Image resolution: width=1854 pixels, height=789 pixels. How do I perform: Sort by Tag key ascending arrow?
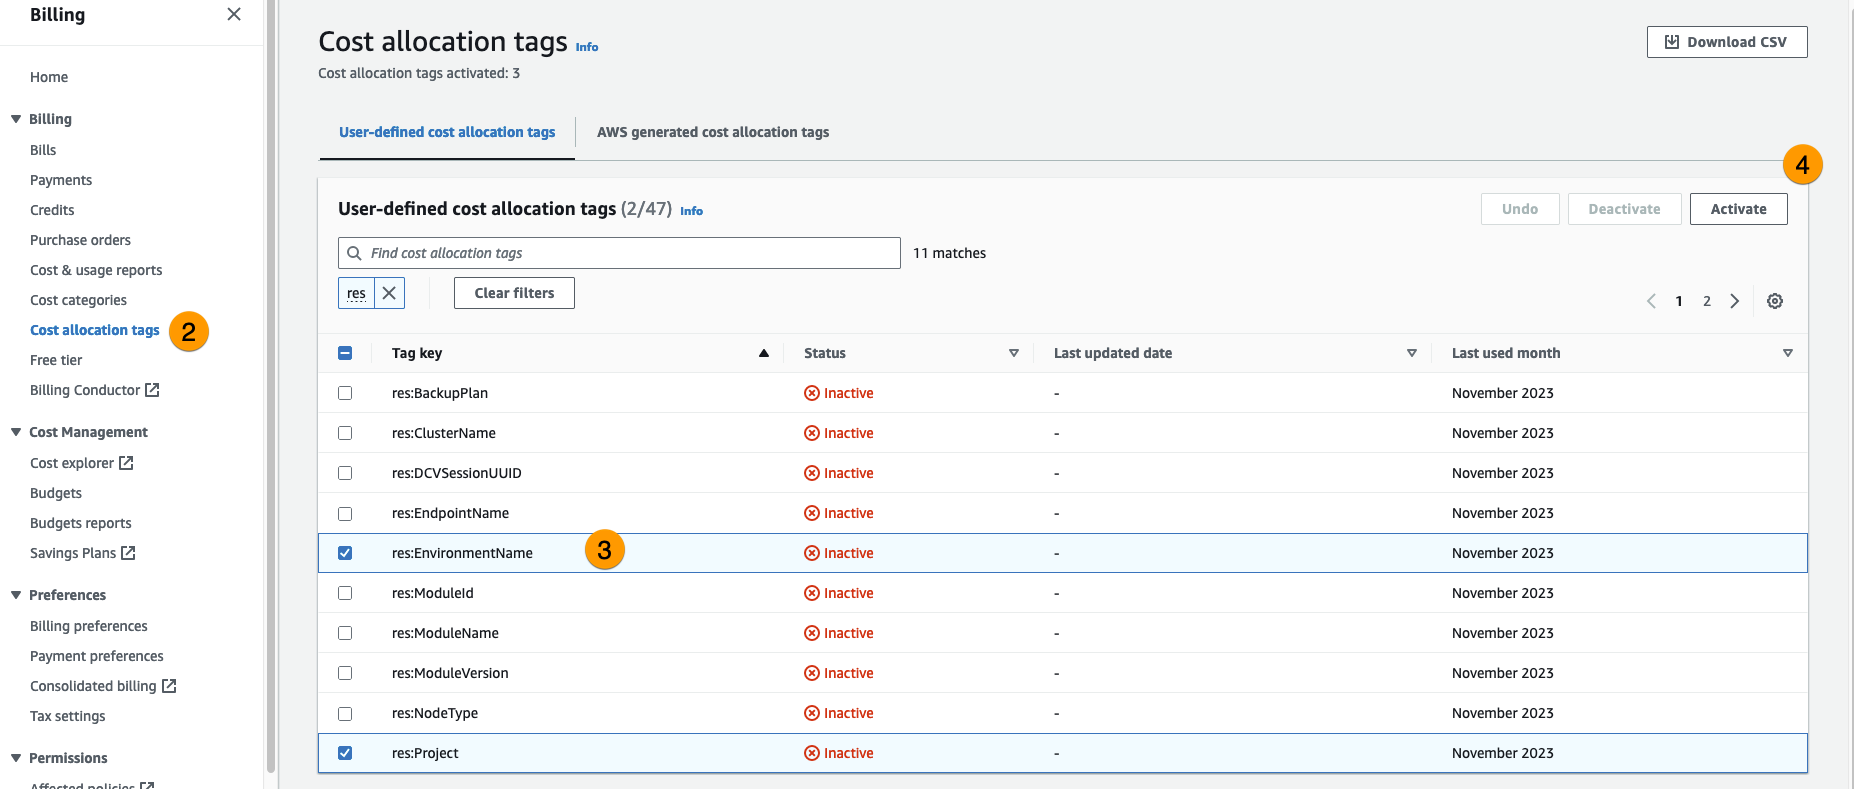click(x=763, y=353)
